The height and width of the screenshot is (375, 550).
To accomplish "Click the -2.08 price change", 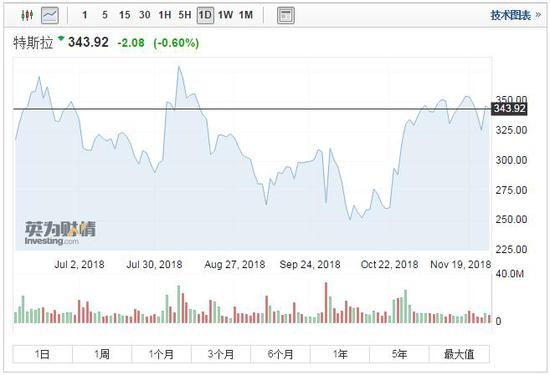I will tap(131, 43).
